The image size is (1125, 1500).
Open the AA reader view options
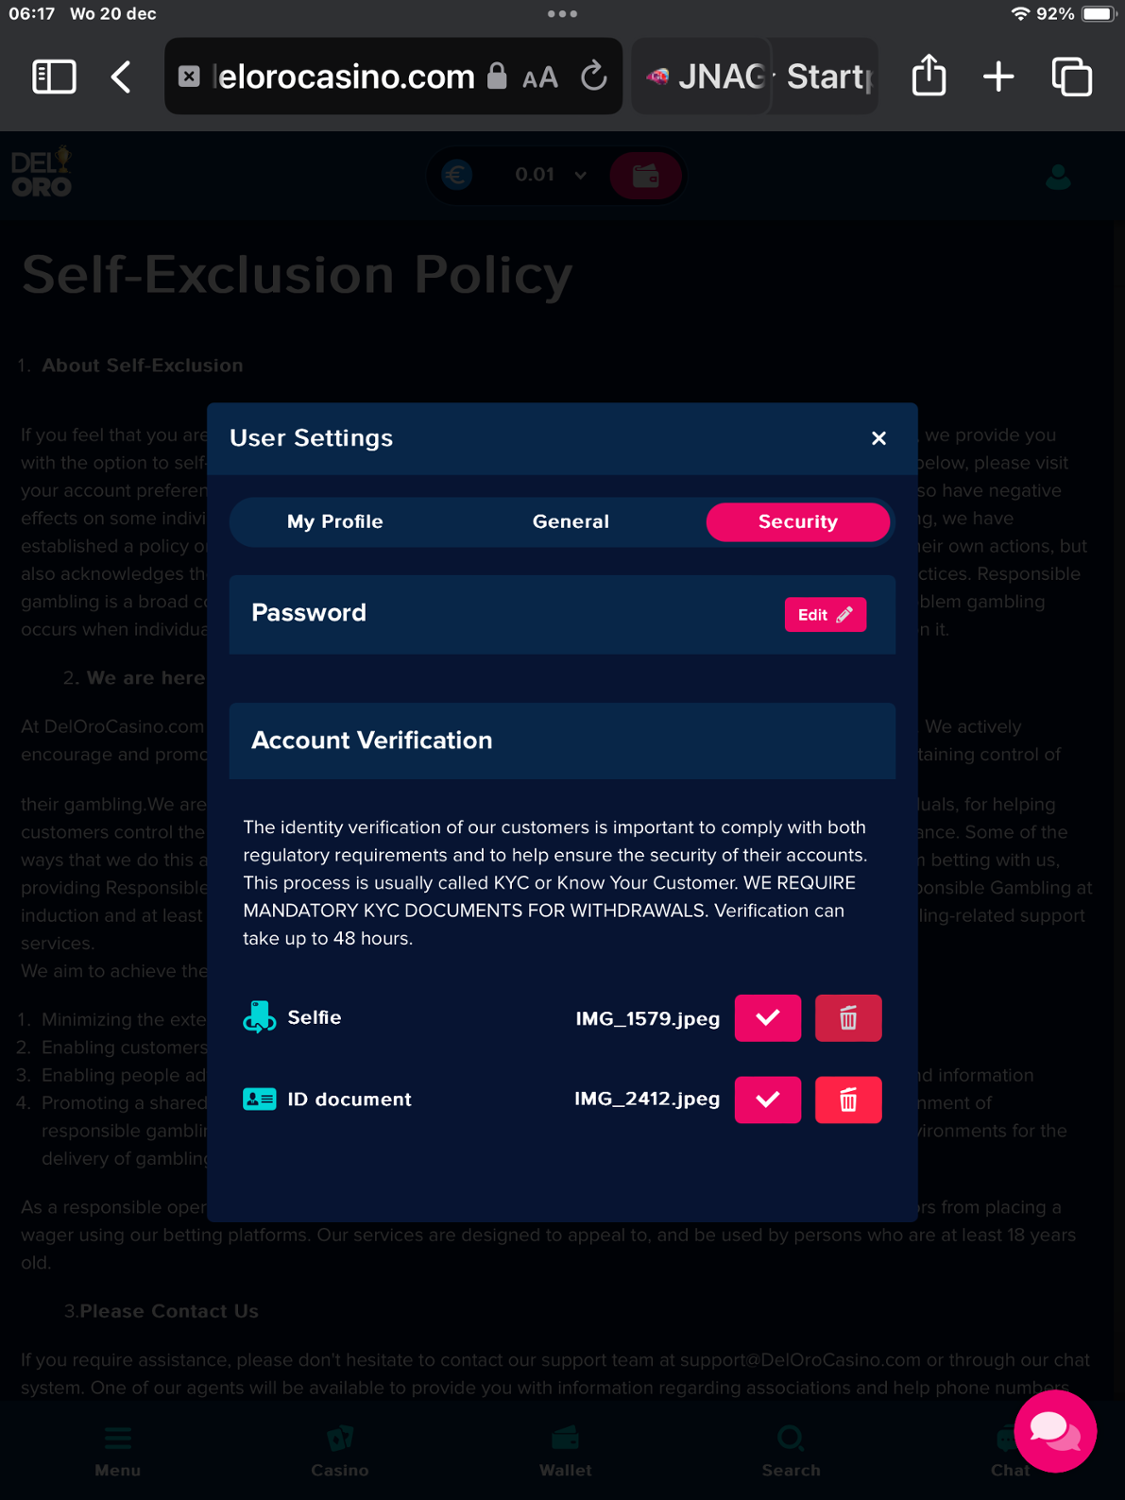tap(540, 77)
